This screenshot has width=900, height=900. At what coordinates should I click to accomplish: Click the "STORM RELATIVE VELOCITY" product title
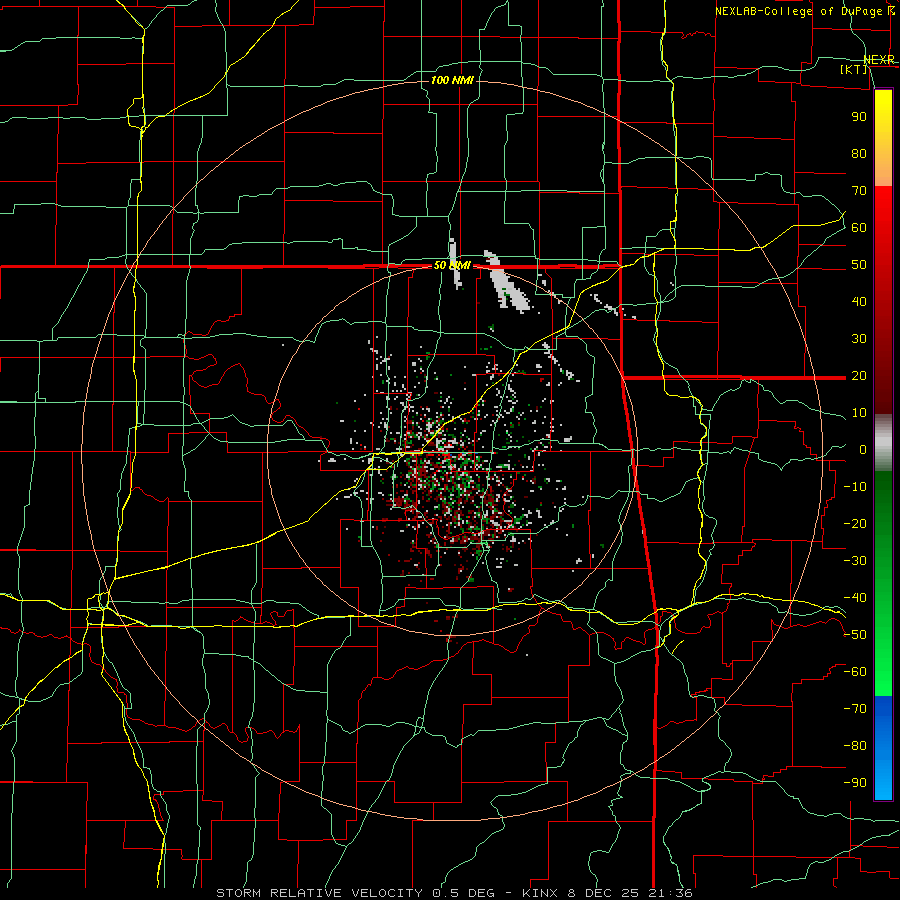coord(319,893)
